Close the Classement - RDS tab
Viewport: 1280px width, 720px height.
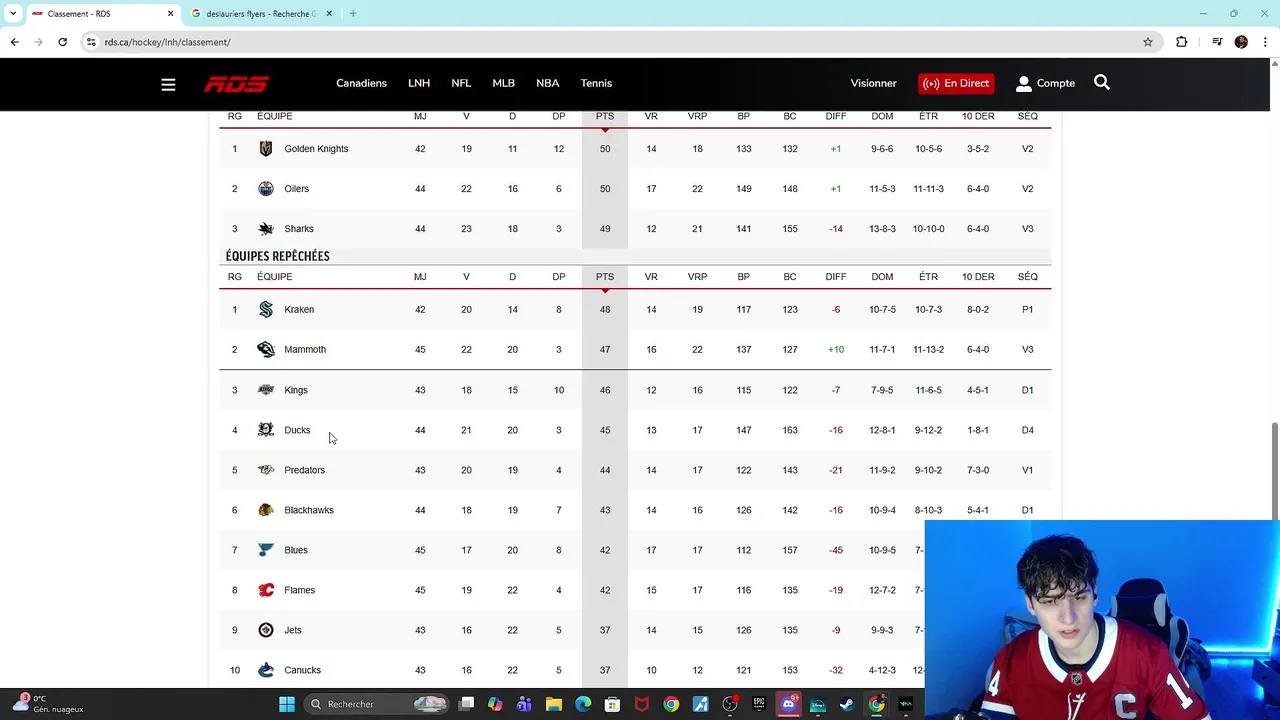tap(170, 14)
